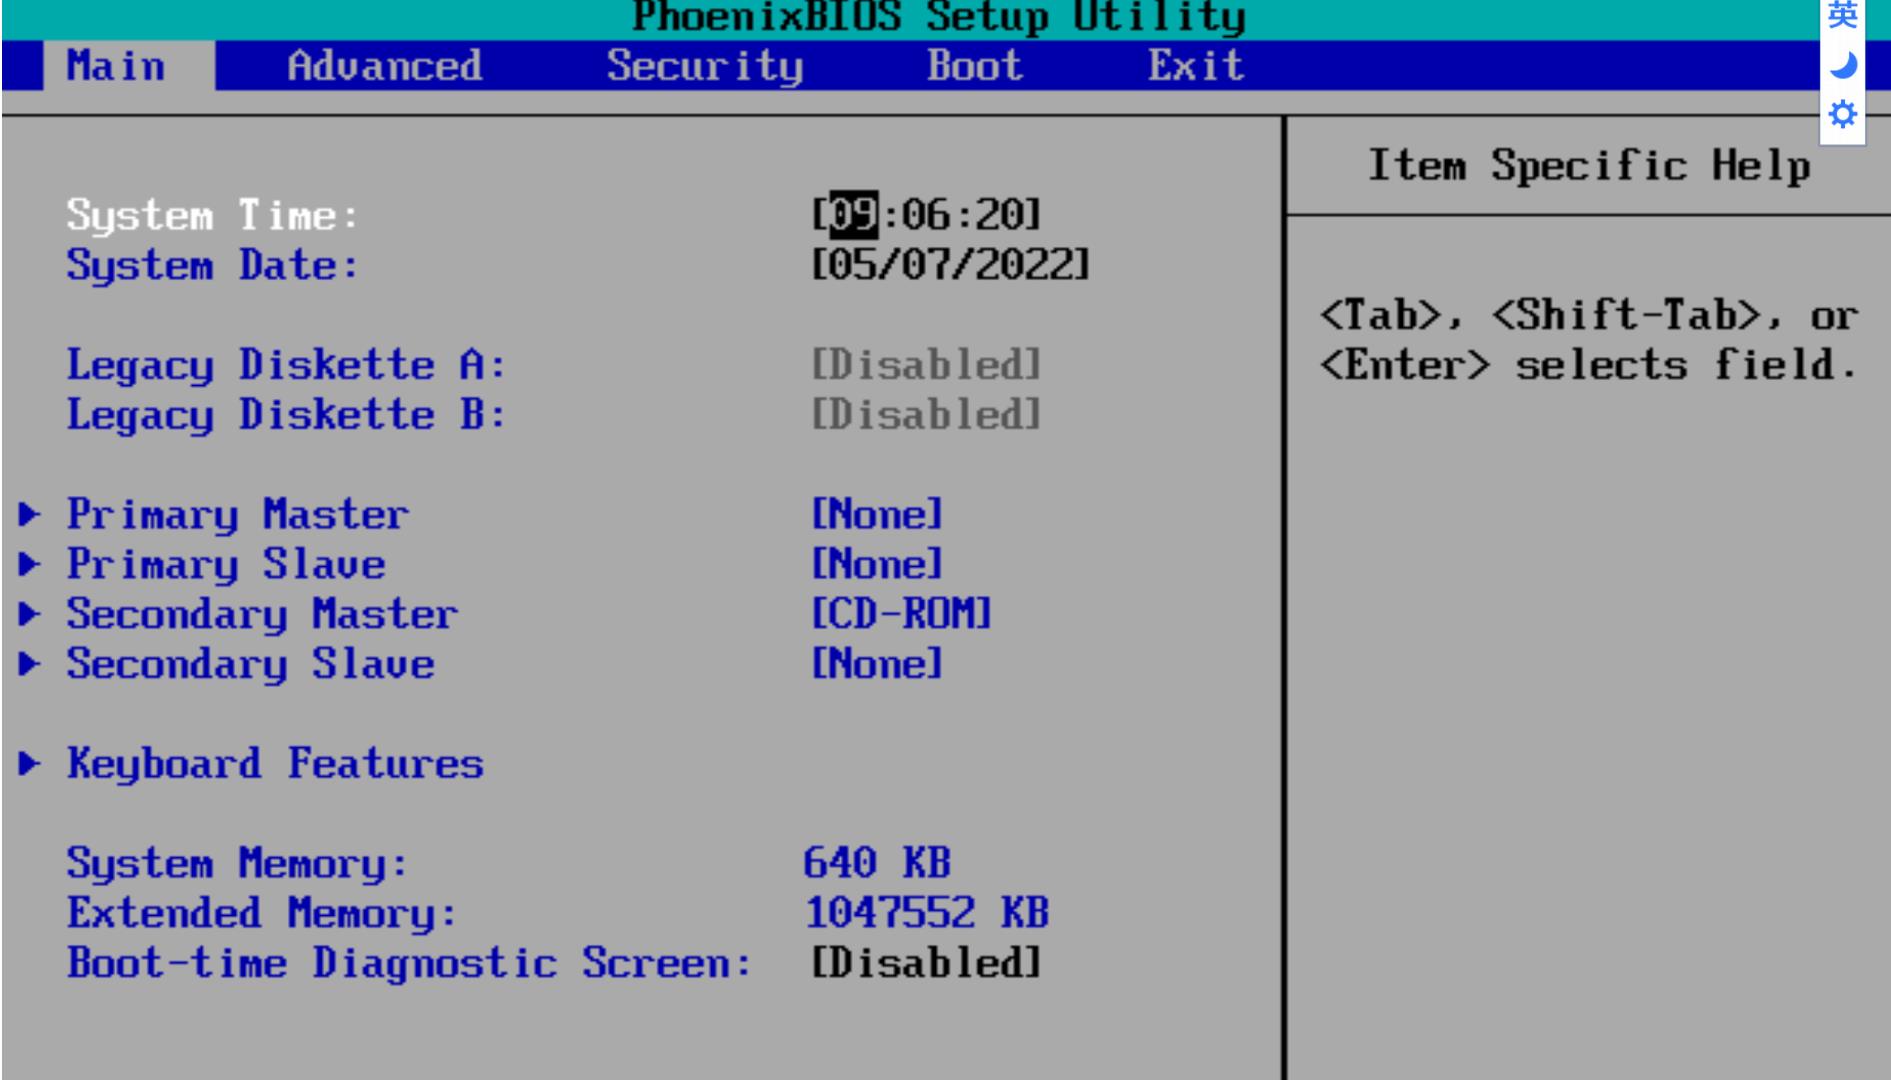Screen dimensions: 1891x1080
Task: Click the moon night-mode icon
Action: coord(1842,66)
